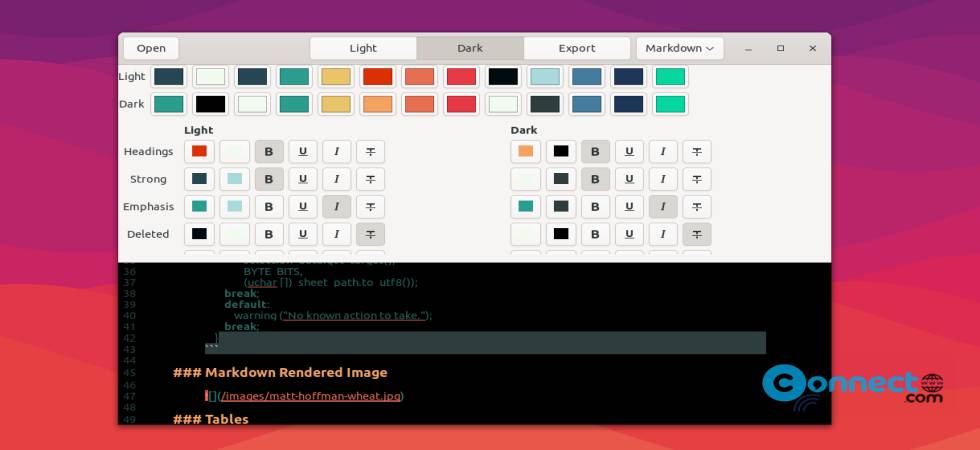Toggle italic for Dark Strong

pos(662,179)
